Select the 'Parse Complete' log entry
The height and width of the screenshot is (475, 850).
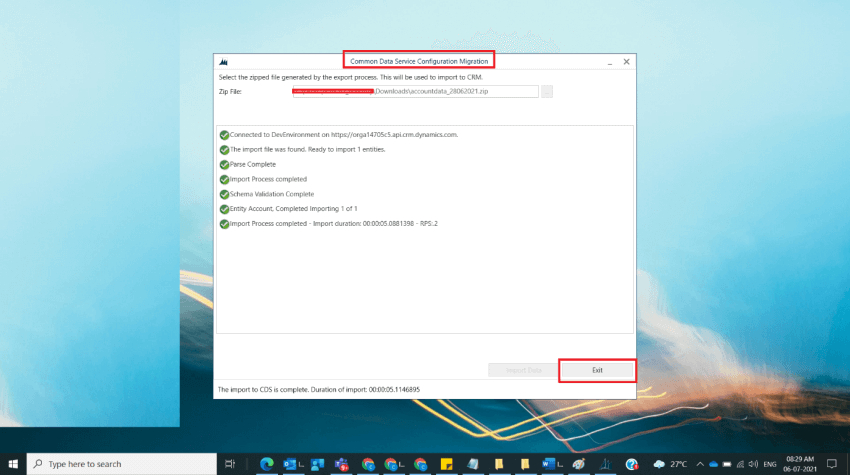[253, 164]
